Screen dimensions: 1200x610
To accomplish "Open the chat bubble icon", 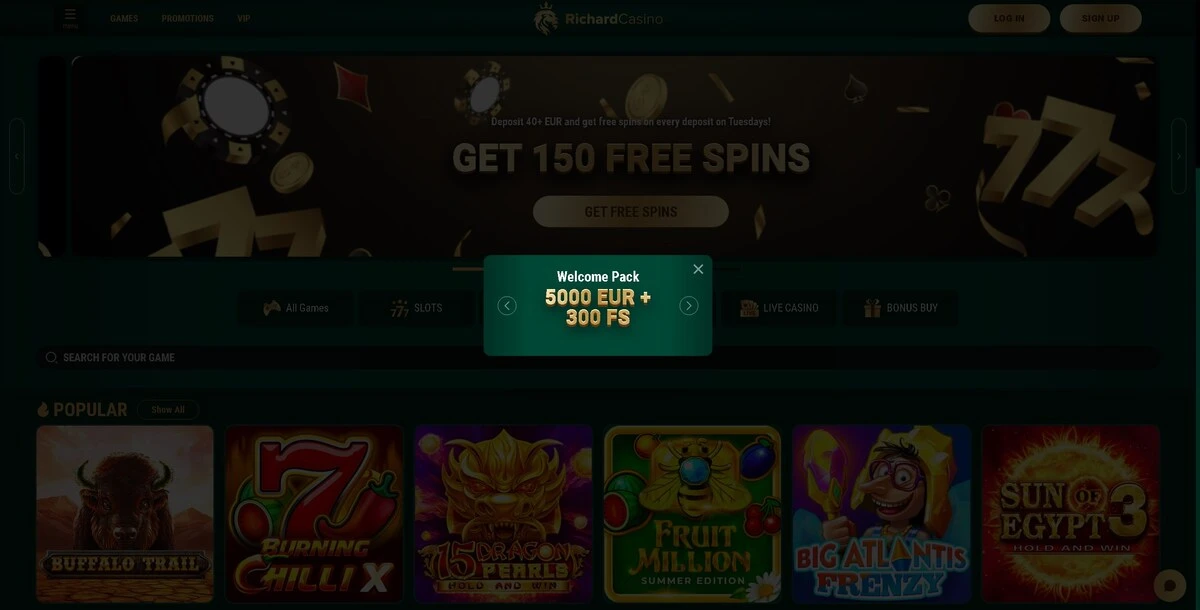I will (1169, 585).
